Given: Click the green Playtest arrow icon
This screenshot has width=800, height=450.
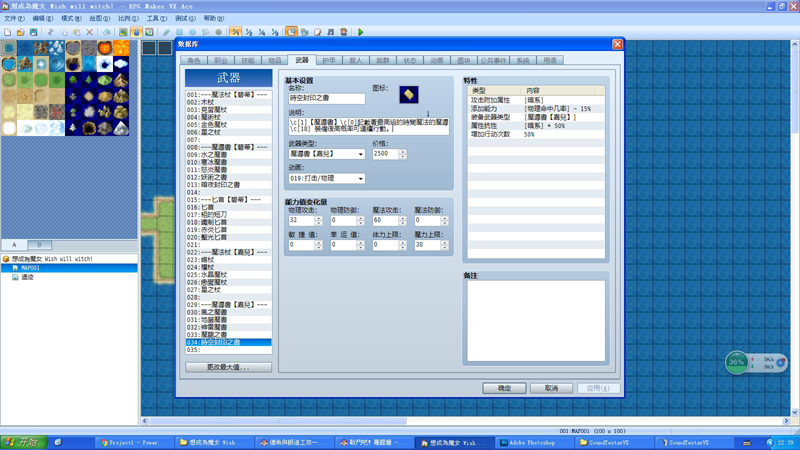Looking at the screenshot, I should (361, 32).
